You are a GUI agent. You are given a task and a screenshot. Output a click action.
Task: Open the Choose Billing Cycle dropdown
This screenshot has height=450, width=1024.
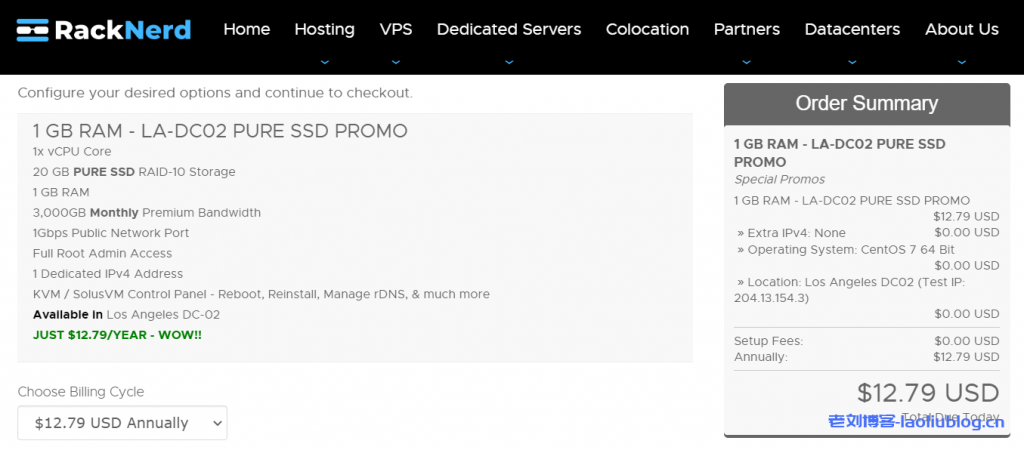coord(122,423)
